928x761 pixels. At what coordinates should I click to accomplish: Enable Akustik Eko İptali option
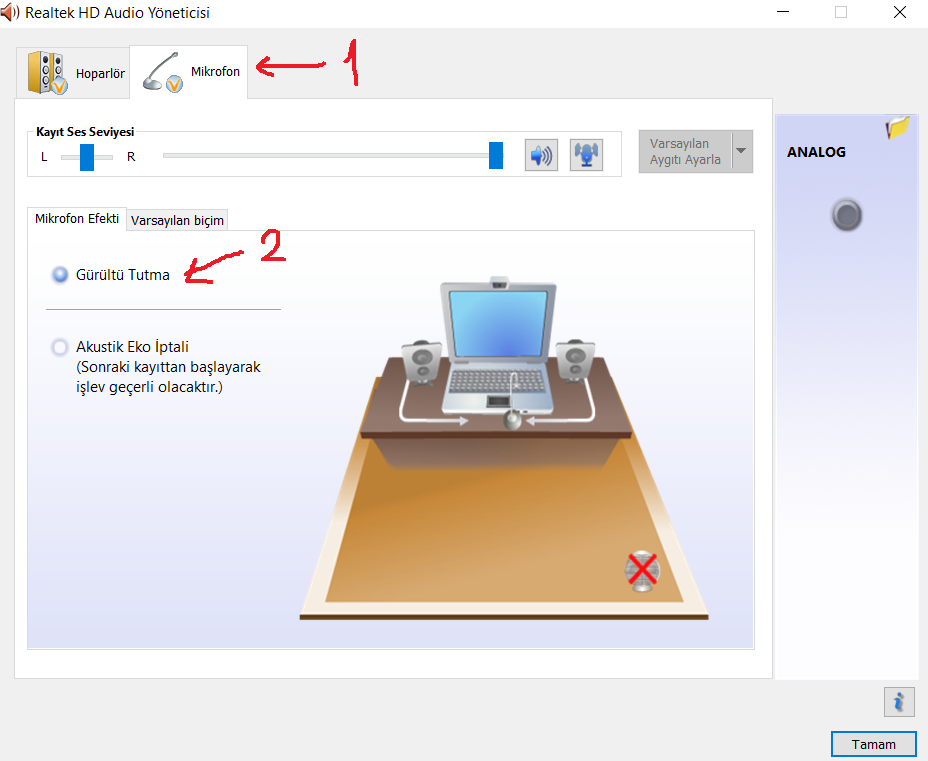[60, 347]
